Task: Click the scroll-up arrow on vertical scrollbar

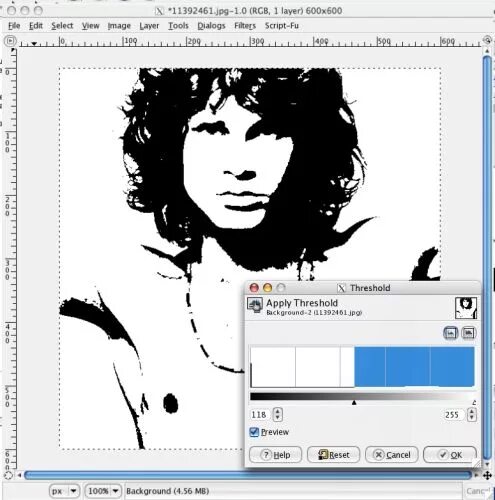Action: [488, 51]
